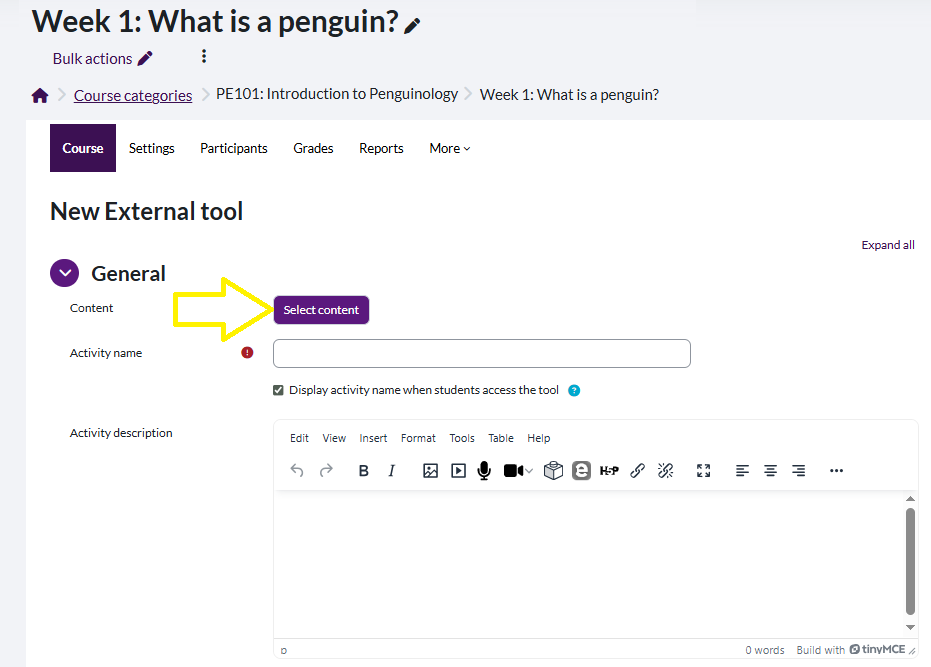Collapse the General section chevron
The width and height of the screenshot is (931, 667).
point(65,273)
